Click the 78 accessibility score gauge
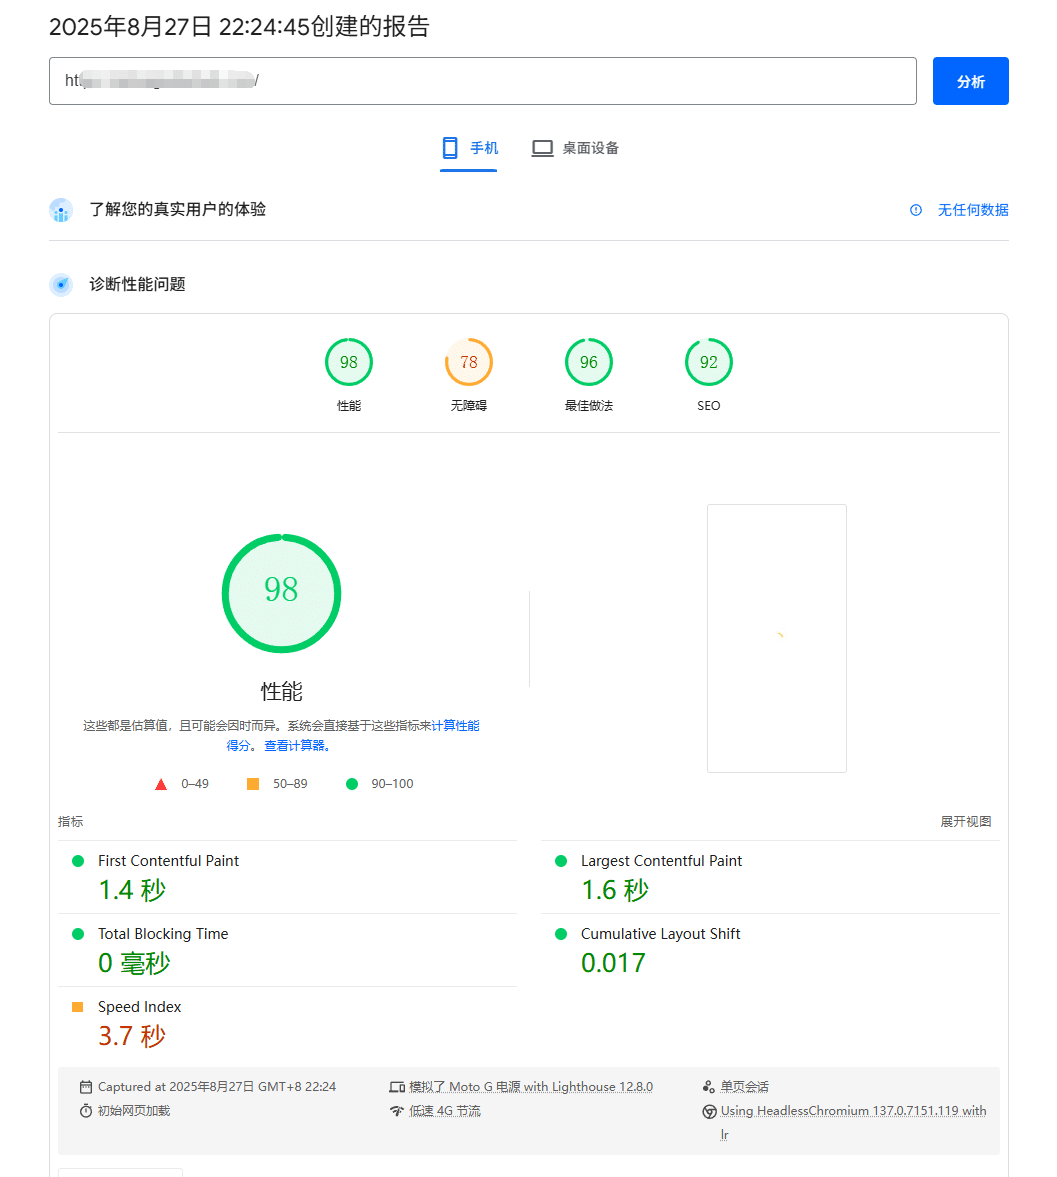Image resolution: width=1057 pixels, height=1177 pixels. point(468,363)
